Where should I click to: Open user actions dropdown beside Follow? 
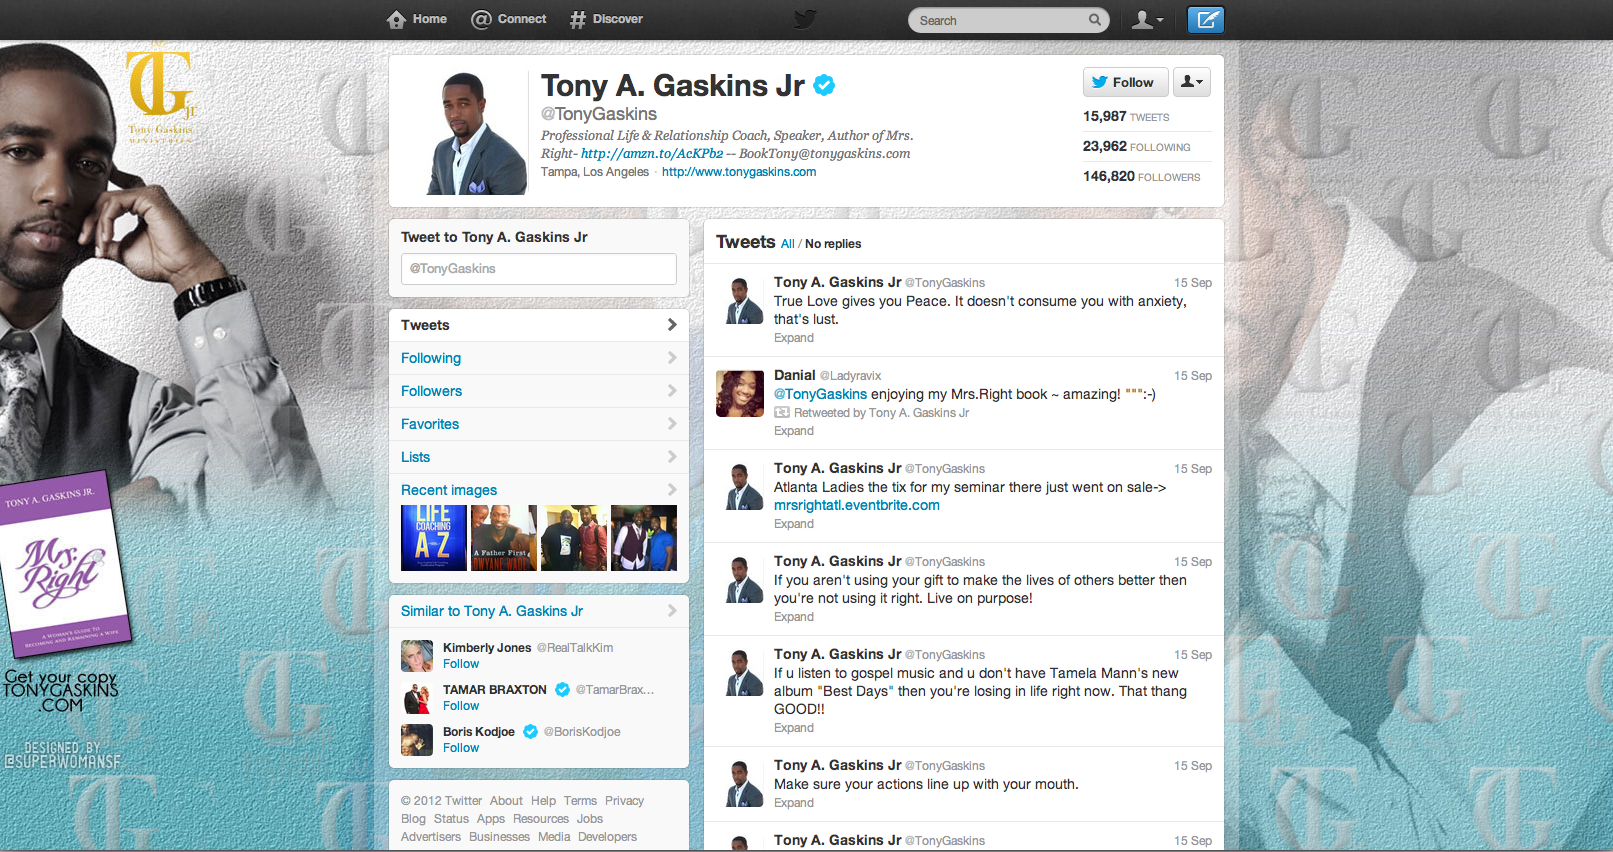pyautogui.click(x=1192, y=82)
